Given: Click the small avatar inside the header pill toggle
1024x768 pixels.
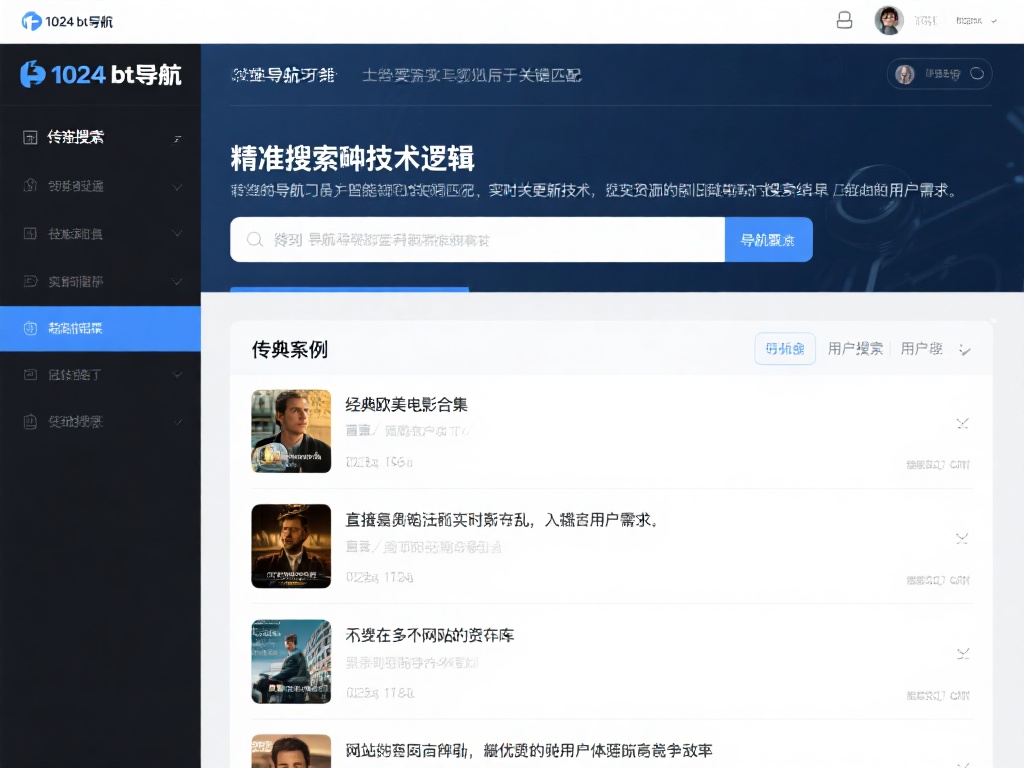Looking at the screenshot, I should 905,74.
